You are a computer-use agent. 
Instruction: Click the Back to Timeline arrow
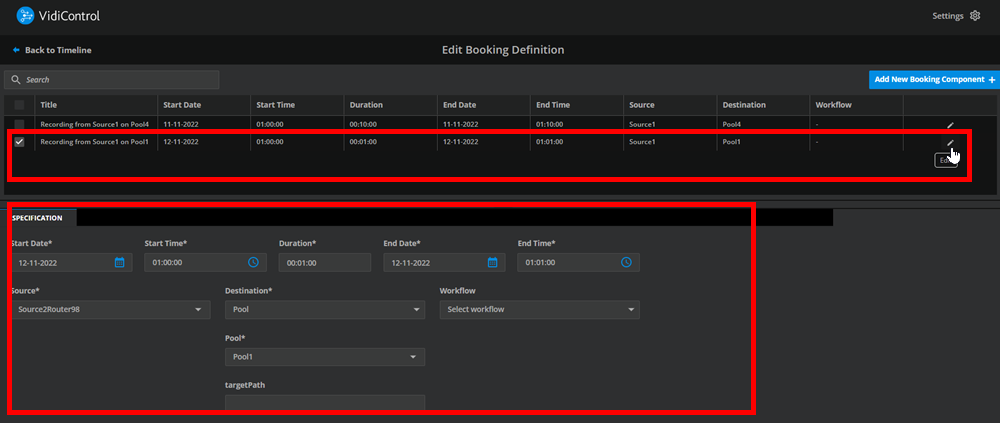(x=16, y=50)
